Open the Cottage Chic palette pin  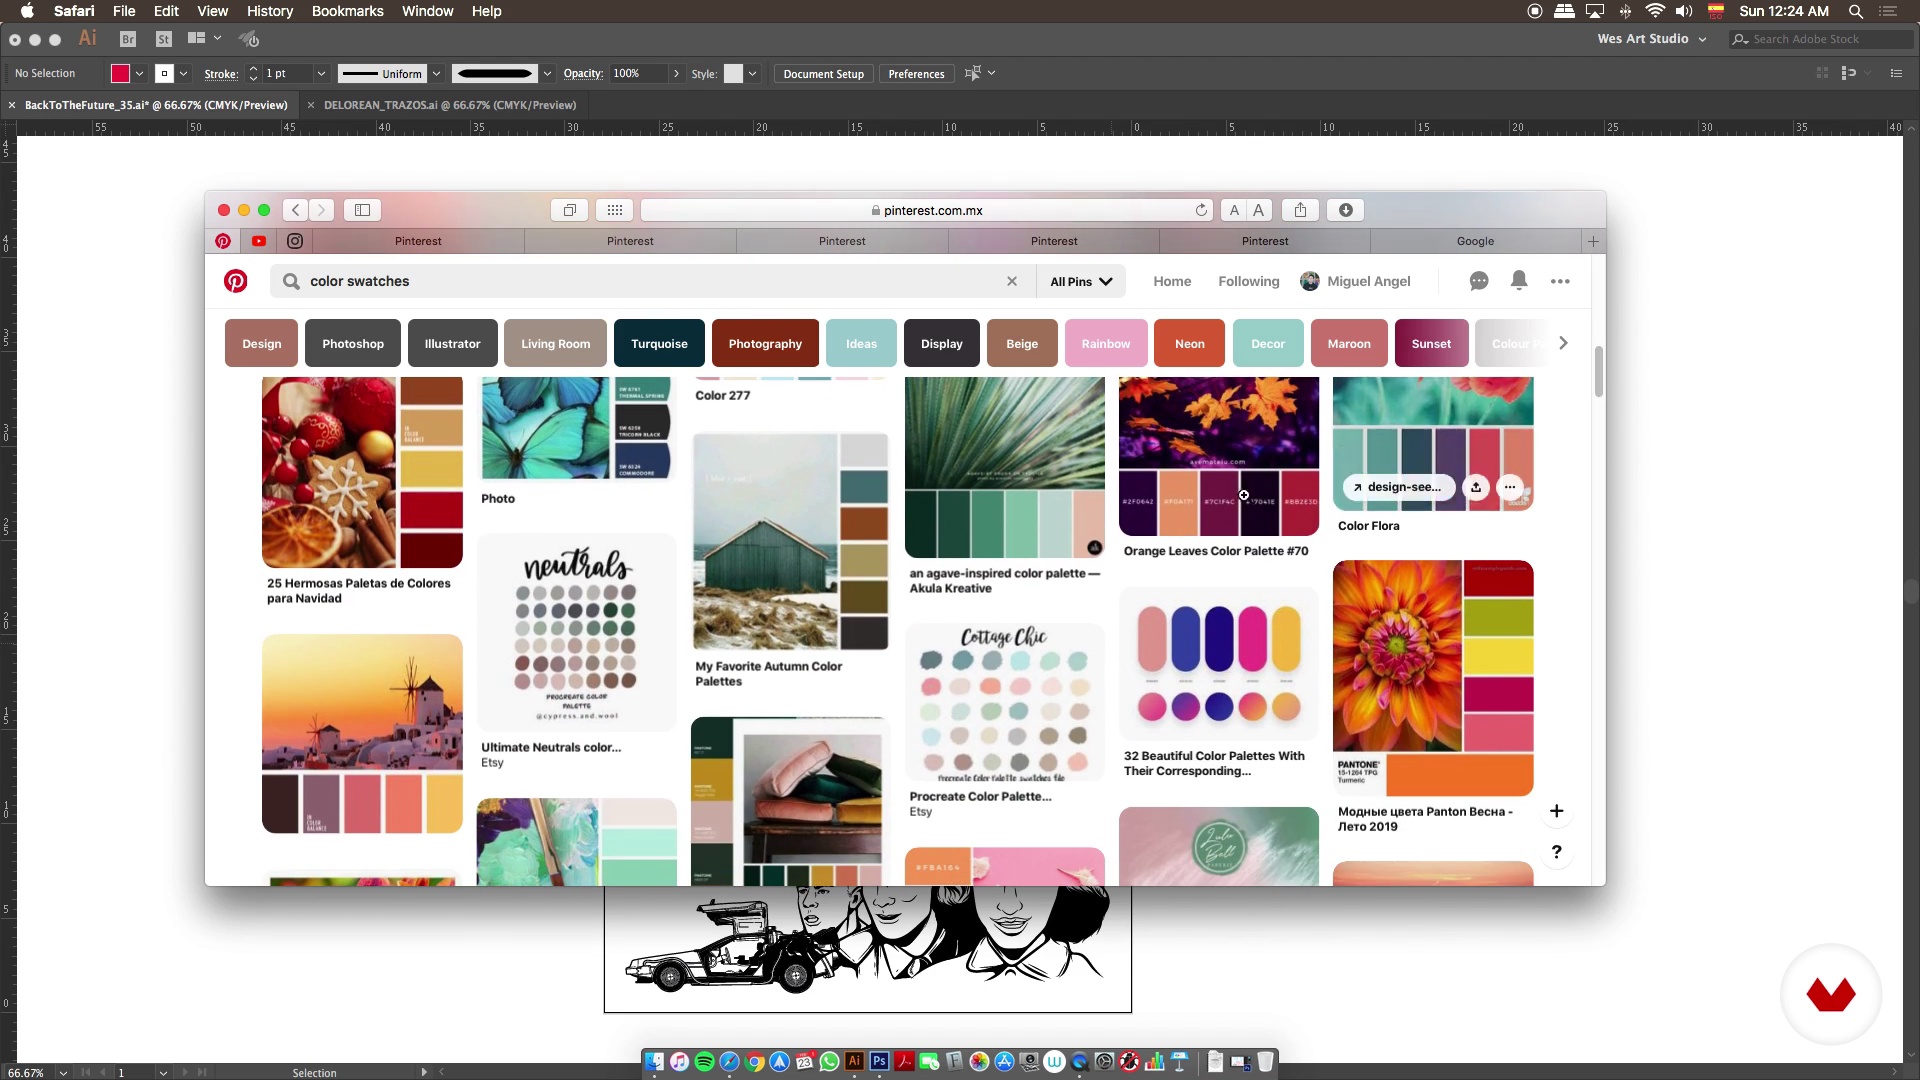click(x=1004, y=702)
